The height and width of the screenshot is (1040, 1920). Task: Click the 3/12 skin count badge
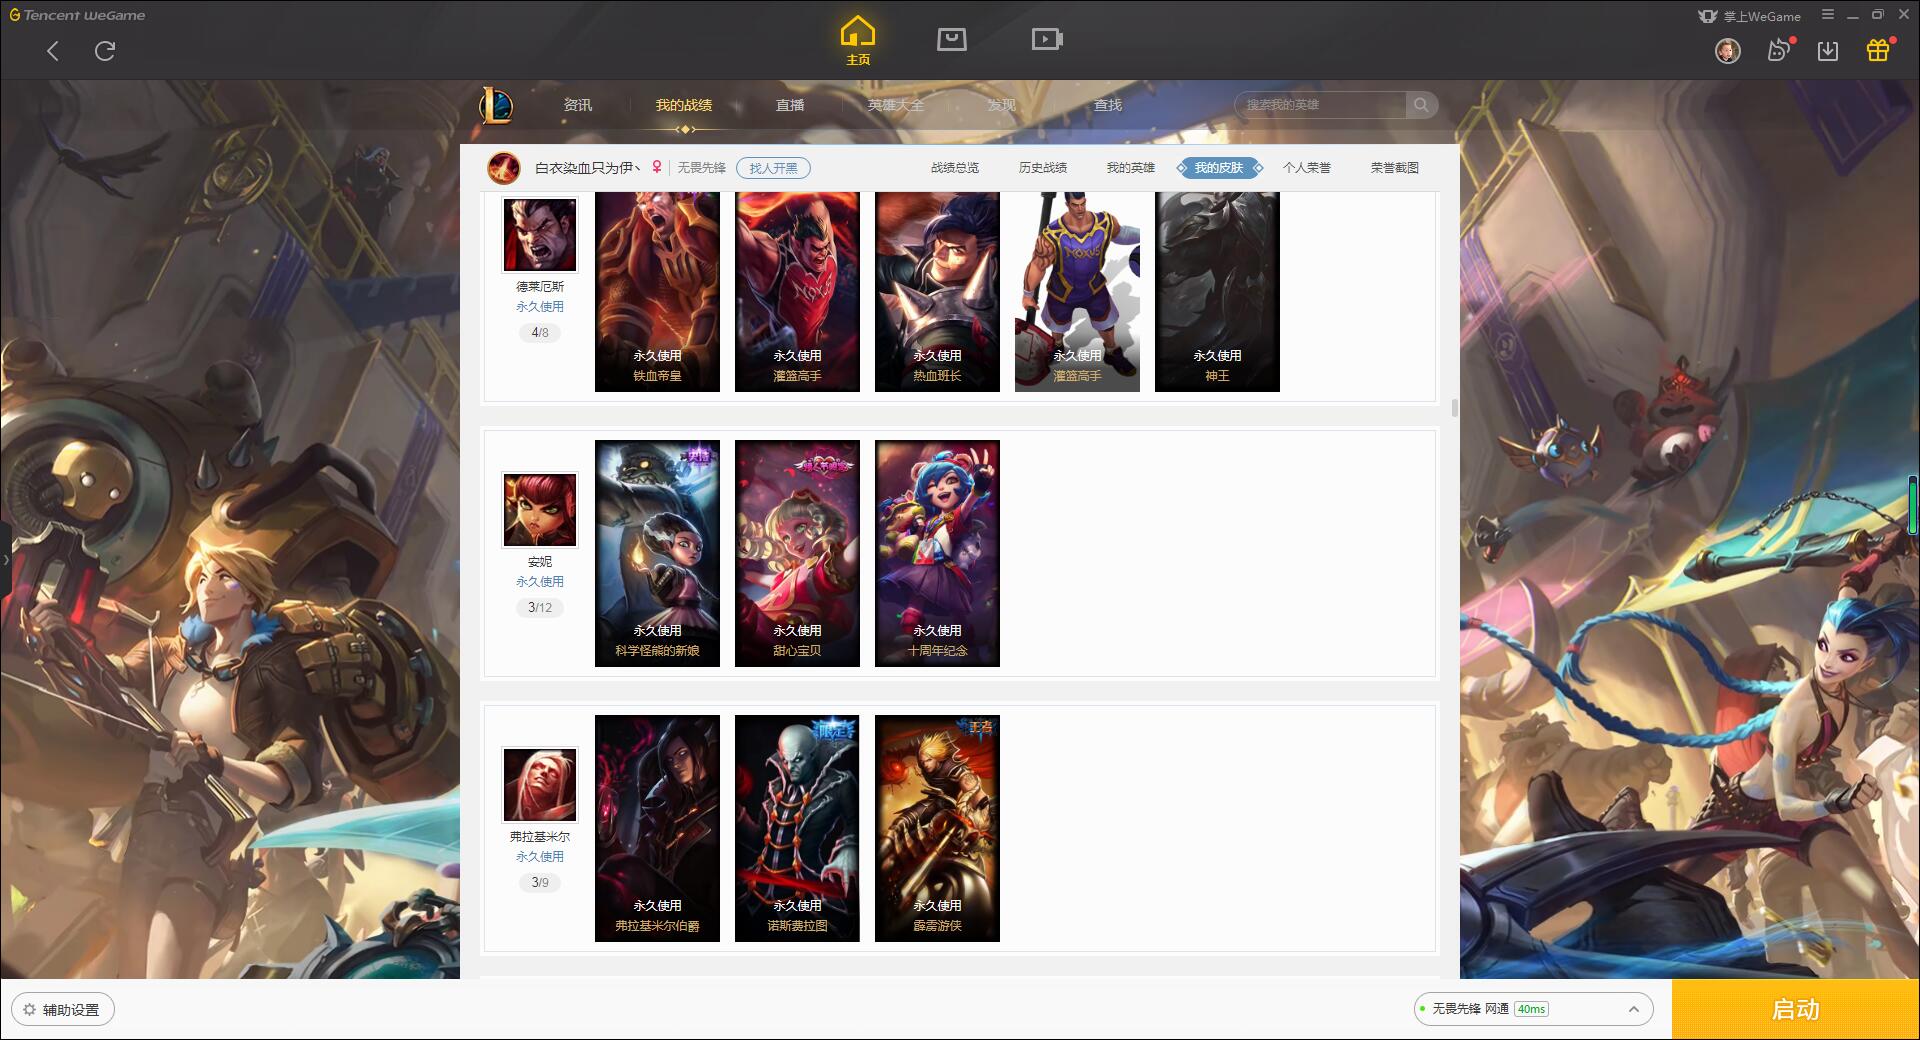[x=540, y=608]
